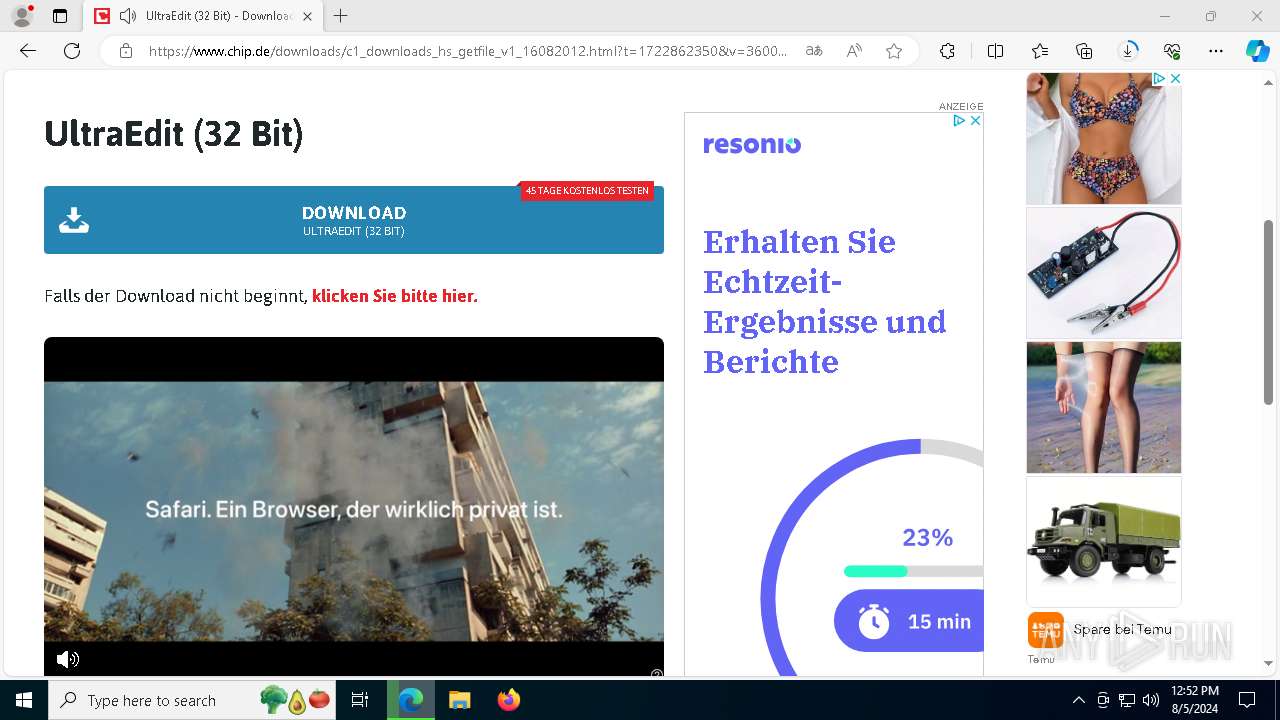Open the floral bikini product thumbnail
This screenshot has width=1280, height=720.
click(1104, 138)
